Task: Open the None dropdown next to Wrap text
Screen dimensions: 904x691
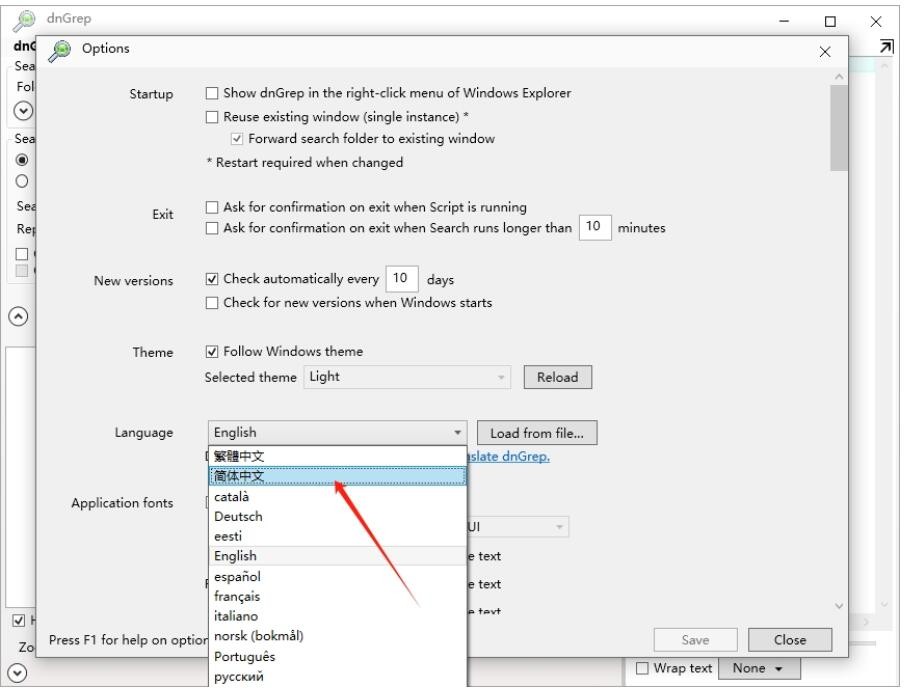Action: [x=759, y=669]
